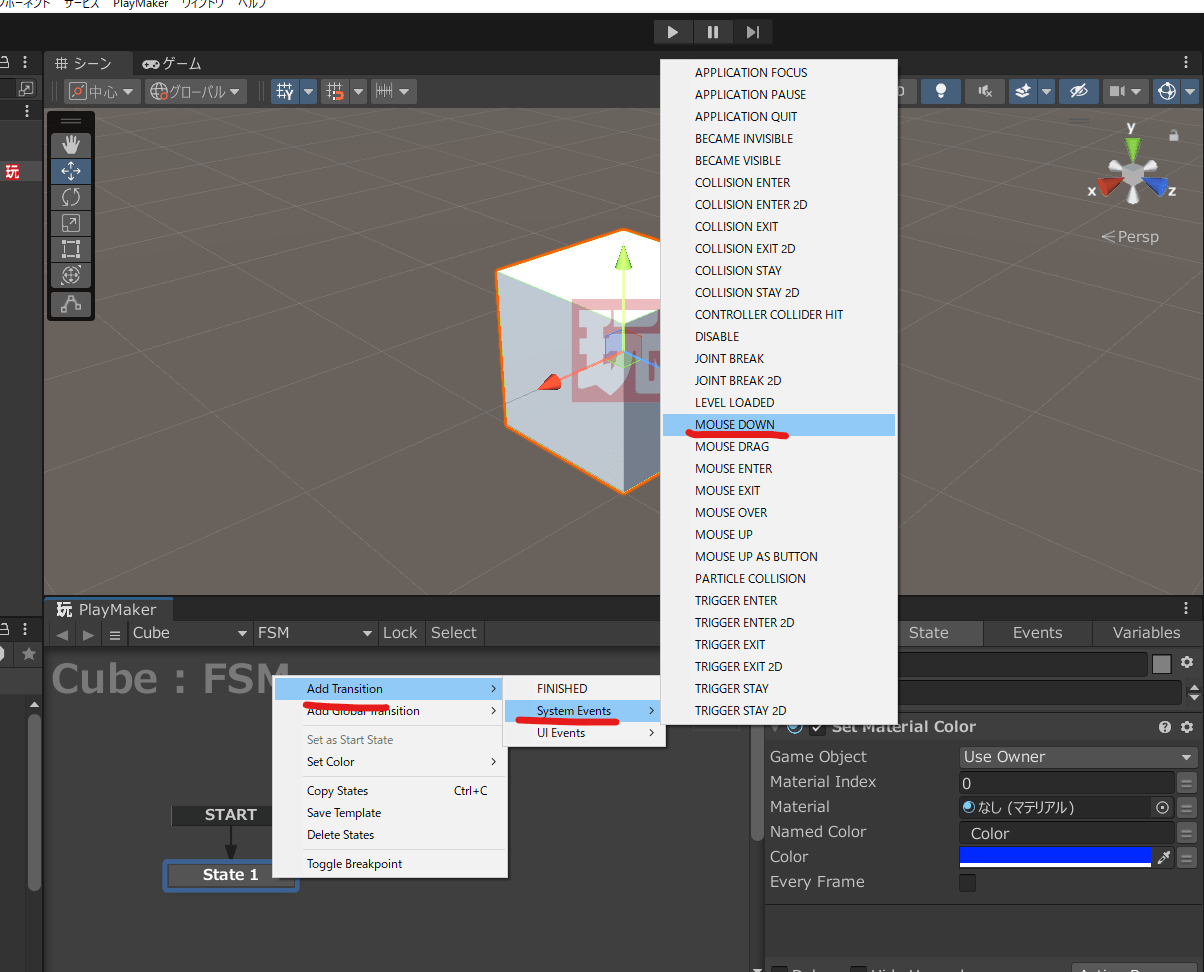Viewport: 1204px width, 972px height.
Task: Select the Hand (view) tool
Action: coord(71,145)
